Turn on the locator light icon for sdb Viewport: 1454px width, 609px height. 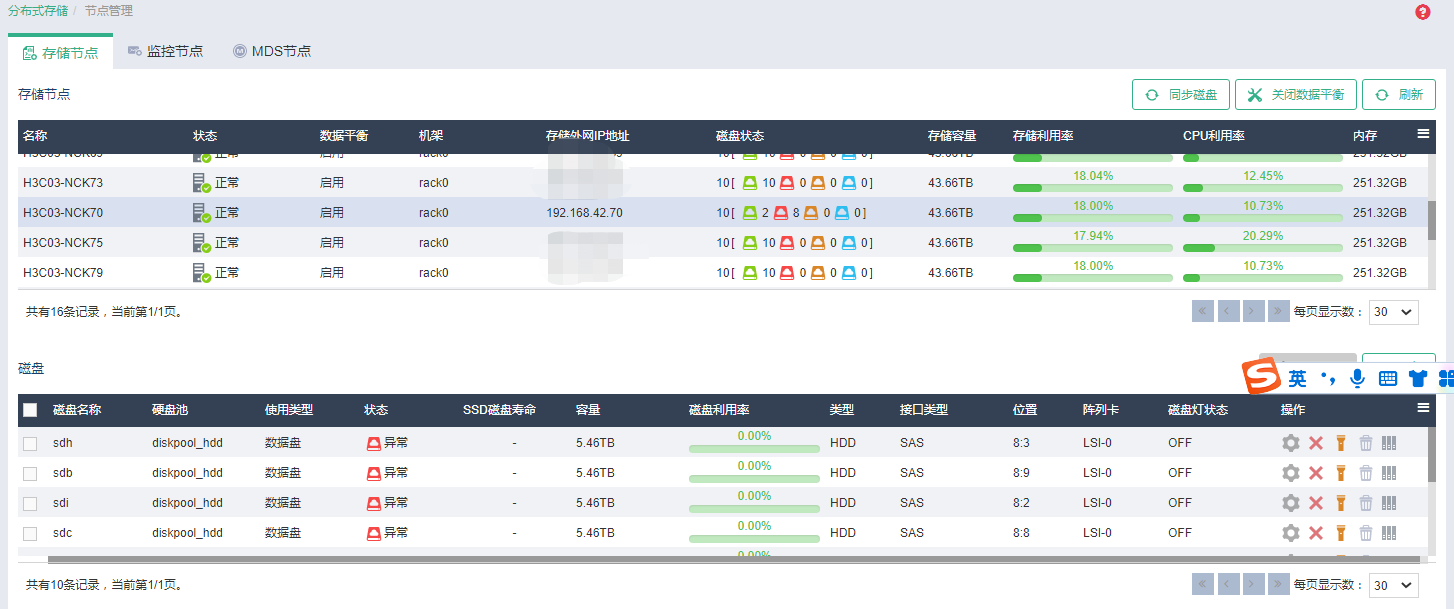pyautogui.click(x=1341, y=473)
